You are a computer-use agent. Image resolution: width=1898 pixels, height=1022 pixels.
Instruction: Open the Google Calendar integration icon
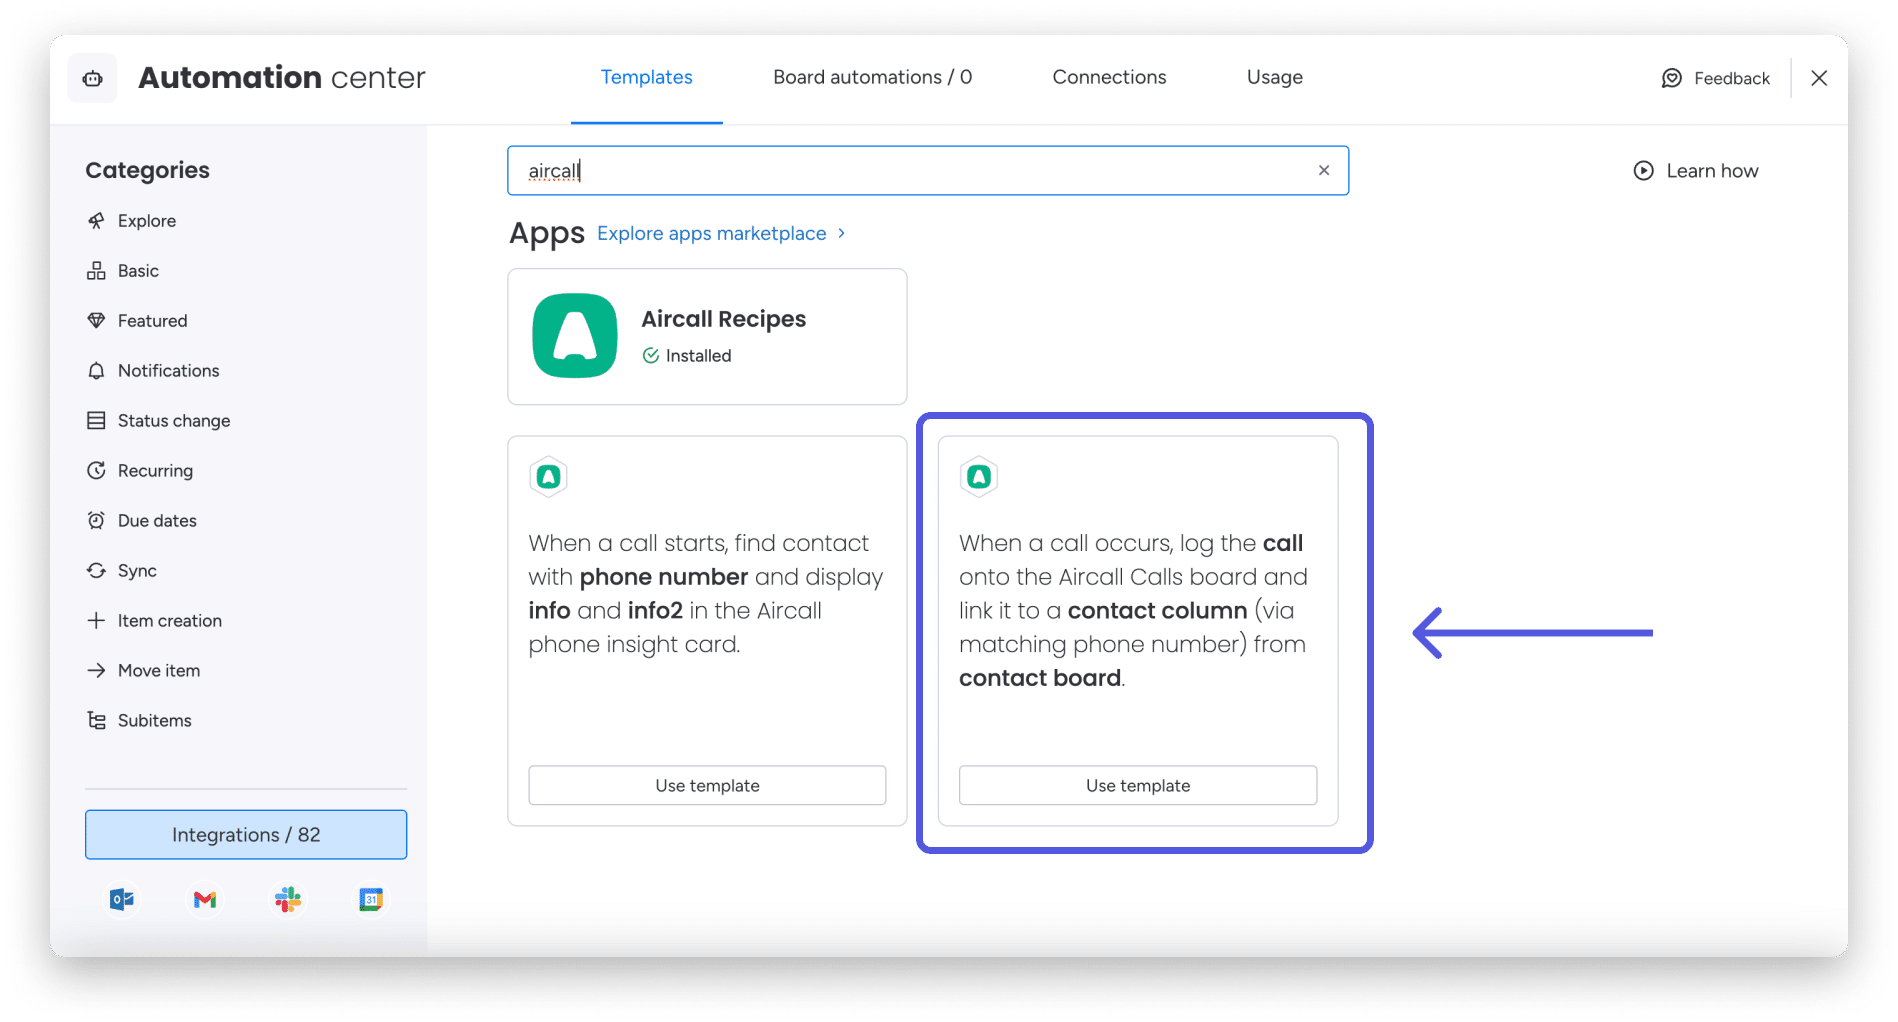pyautogui.click(x=371, y=900)
